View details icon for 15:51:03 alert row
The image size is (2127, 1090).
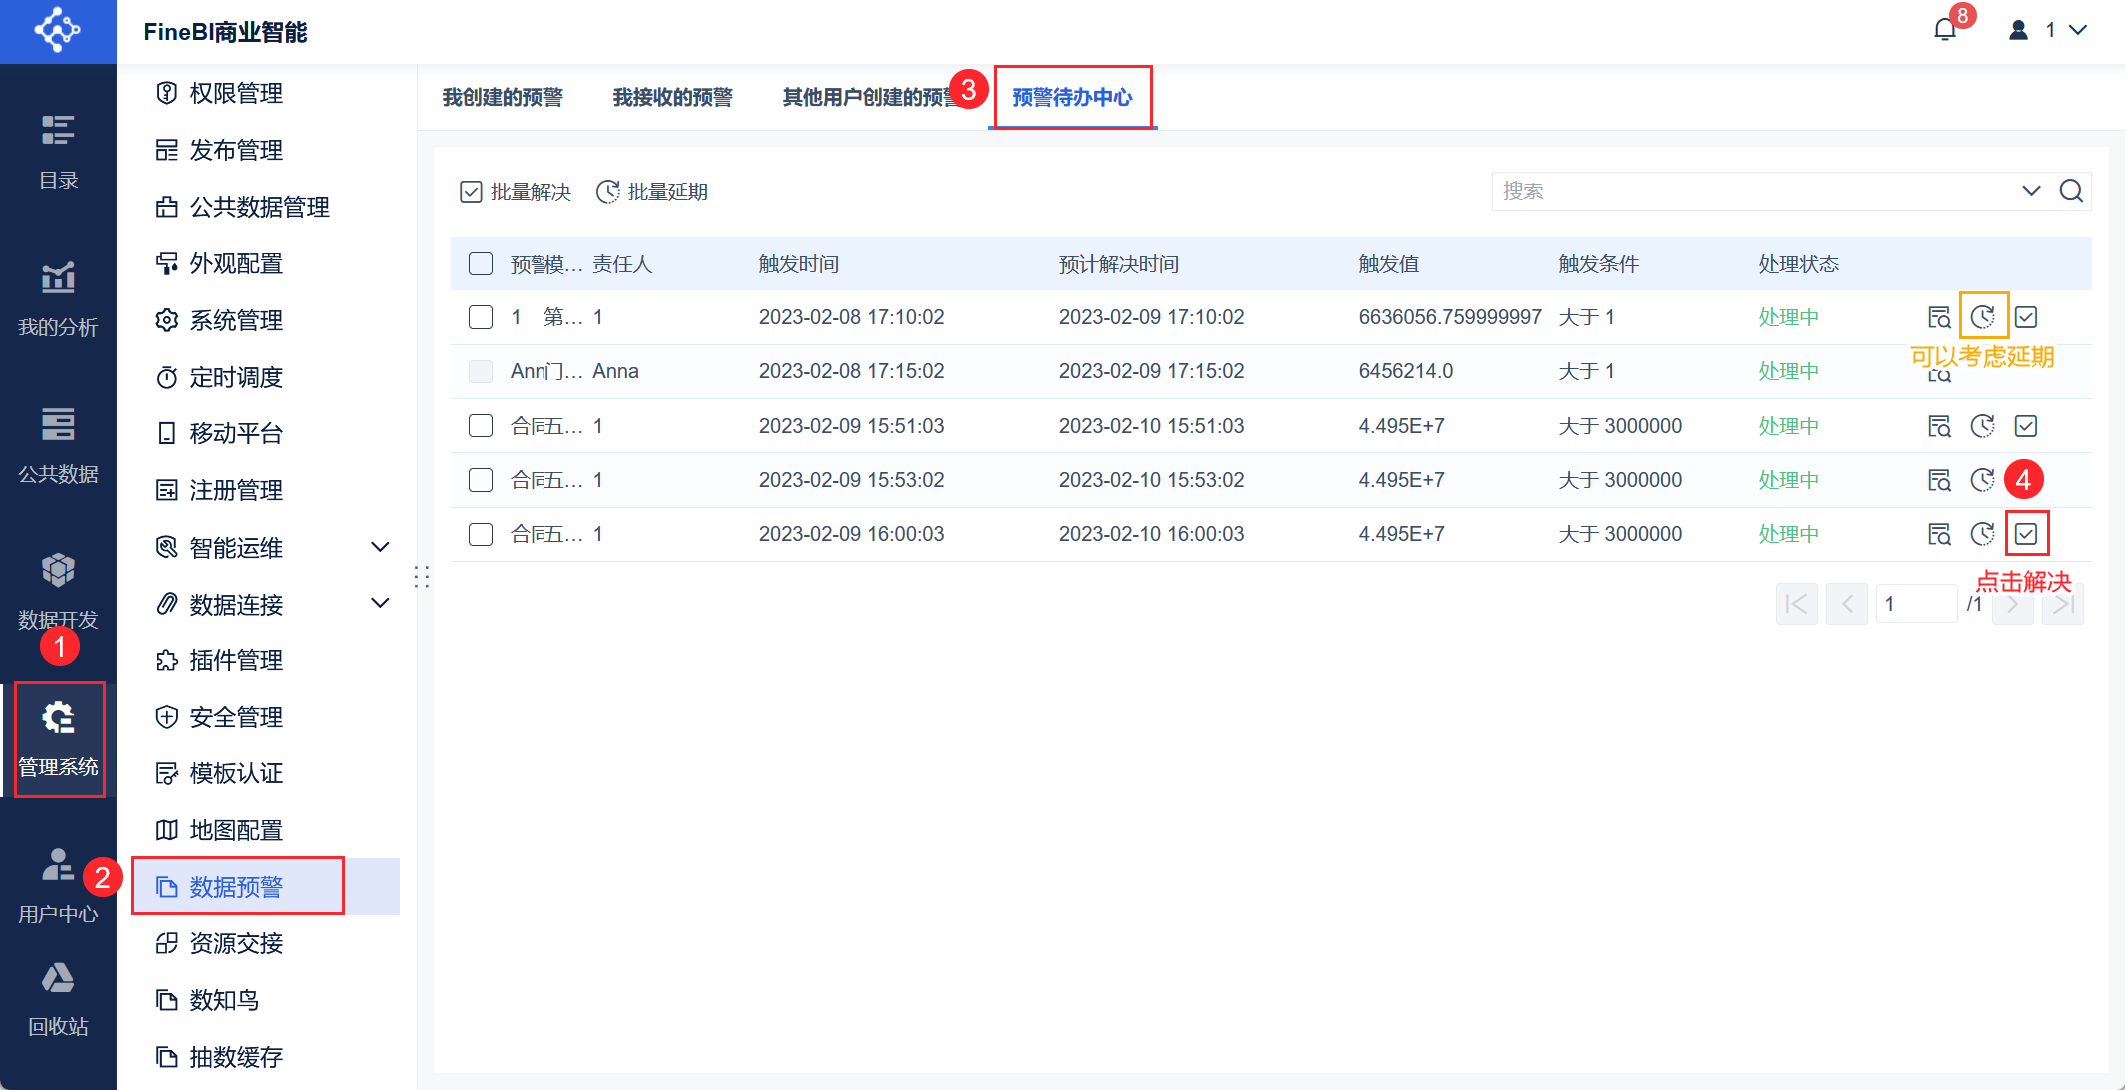click(1939, 426)
